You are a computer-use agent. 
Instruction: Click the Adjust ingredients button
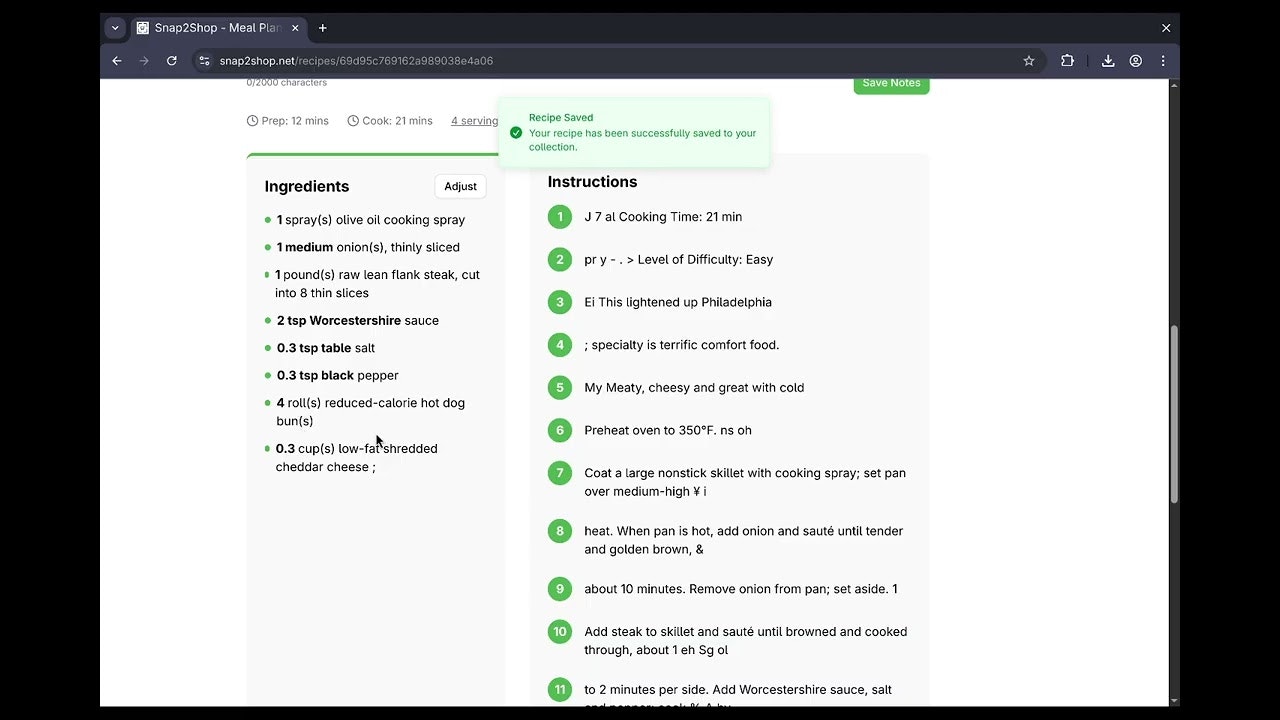tap(460, 186)
